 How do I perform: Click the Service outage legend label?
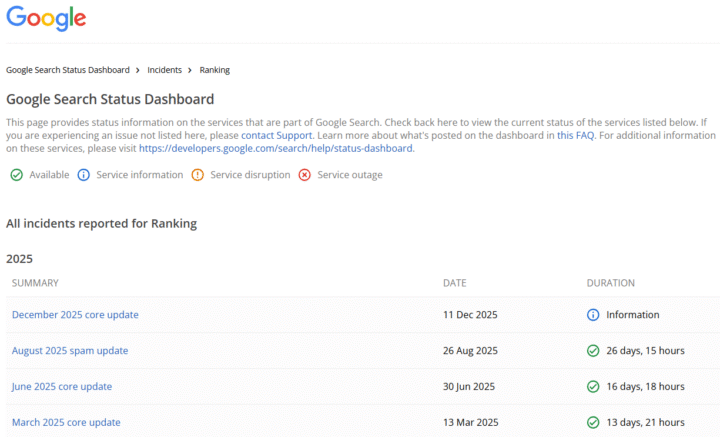(x=350, y=175)
